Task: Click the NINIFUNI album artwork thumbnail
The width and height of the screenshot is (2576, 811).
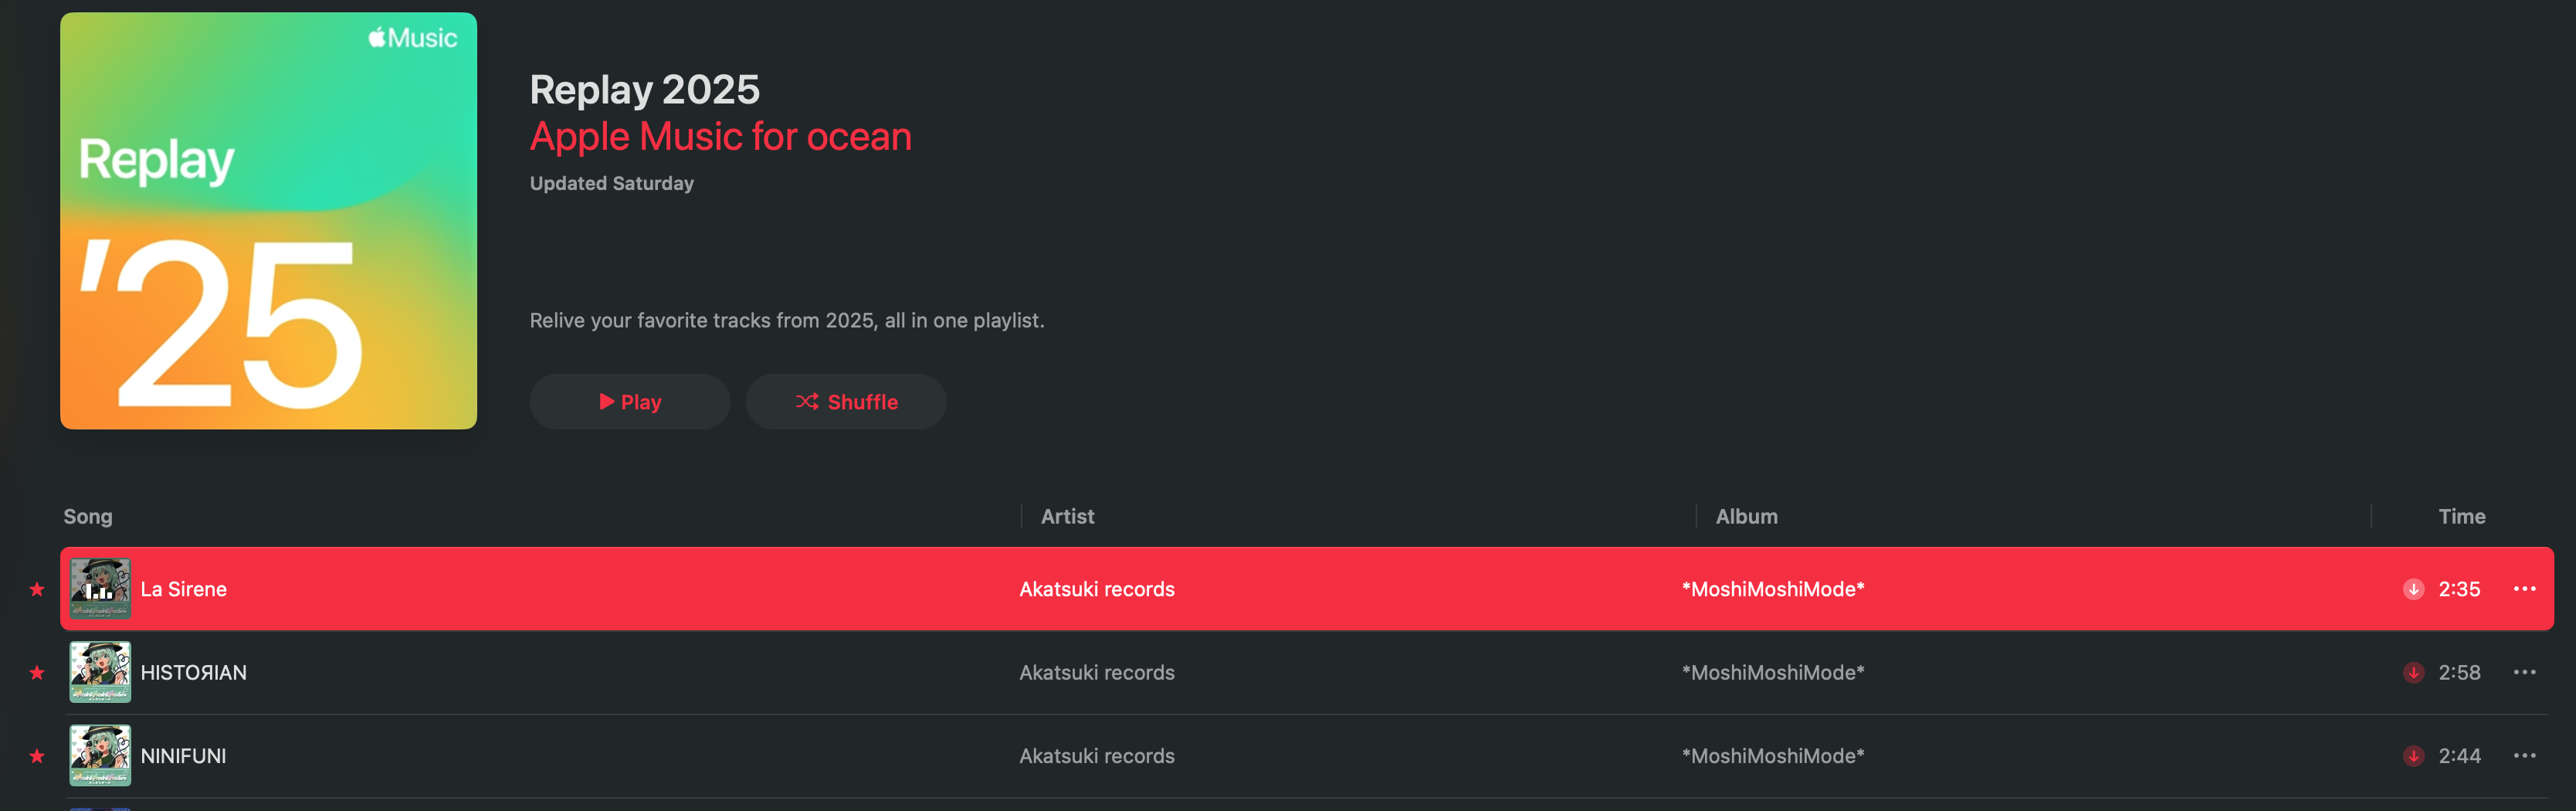Action: 100,756
